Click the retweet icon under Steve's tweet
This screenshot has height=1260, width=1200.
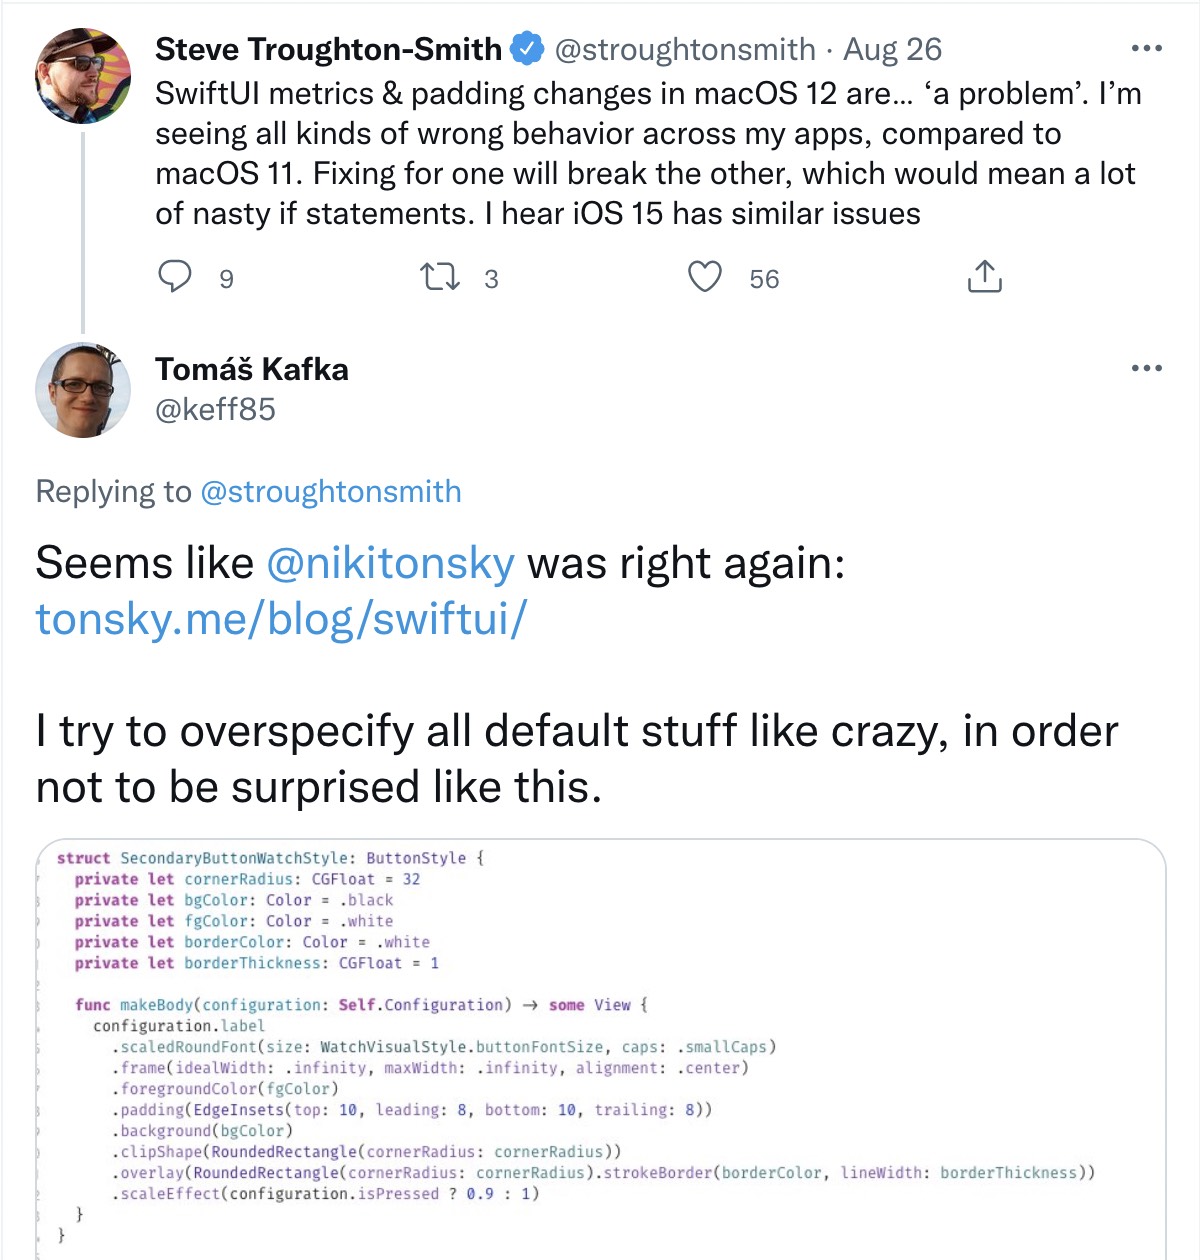point(440,277)
